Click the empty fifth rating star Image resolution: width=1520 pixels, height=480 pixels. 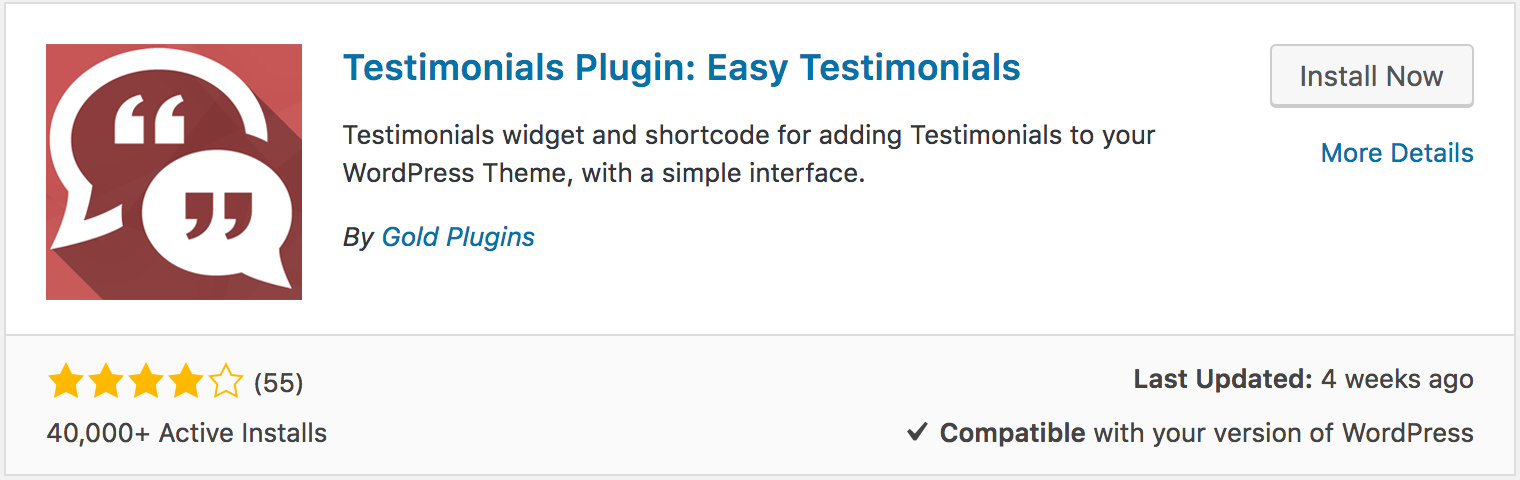click(x=225, y=381)
